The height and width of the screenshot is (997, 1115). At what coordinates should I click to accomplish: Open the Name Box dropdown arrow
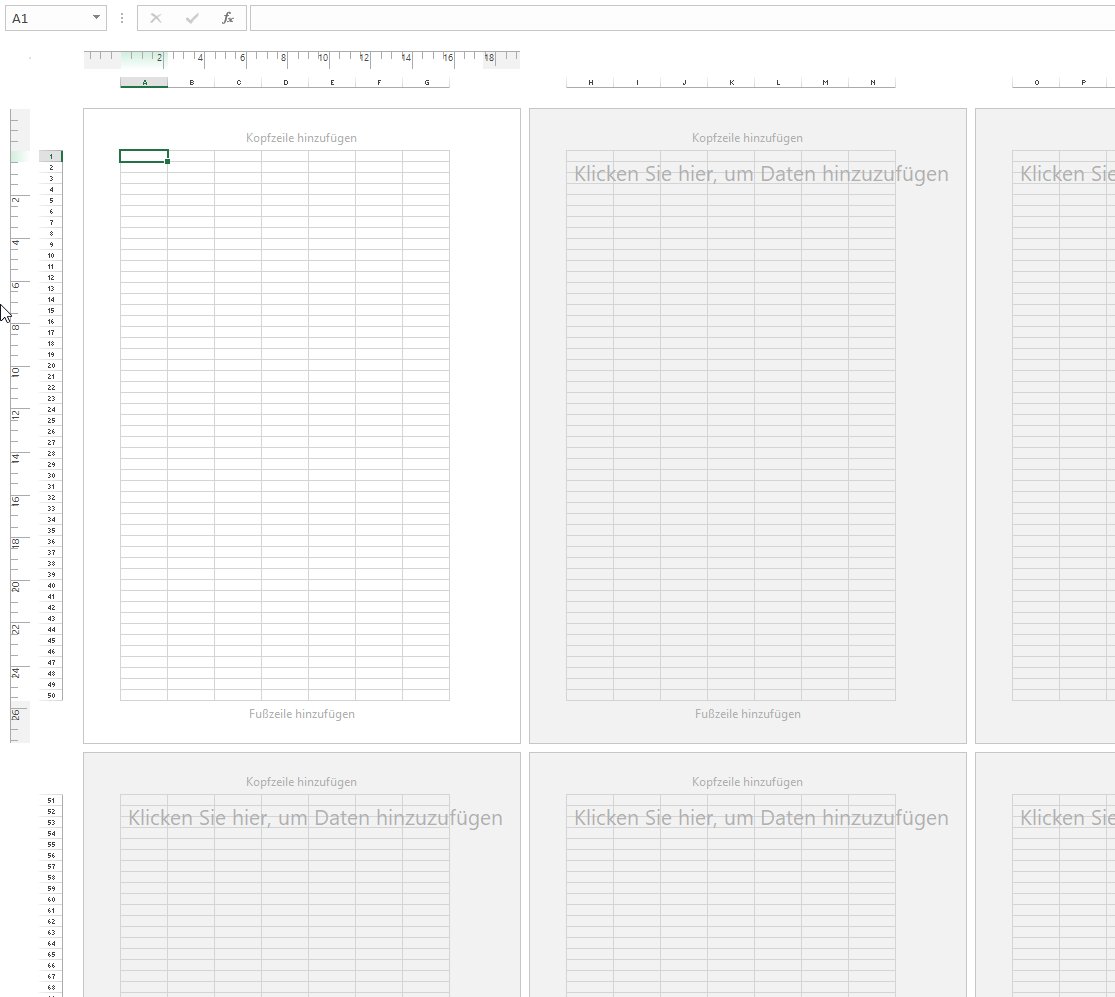click(96, 18)
